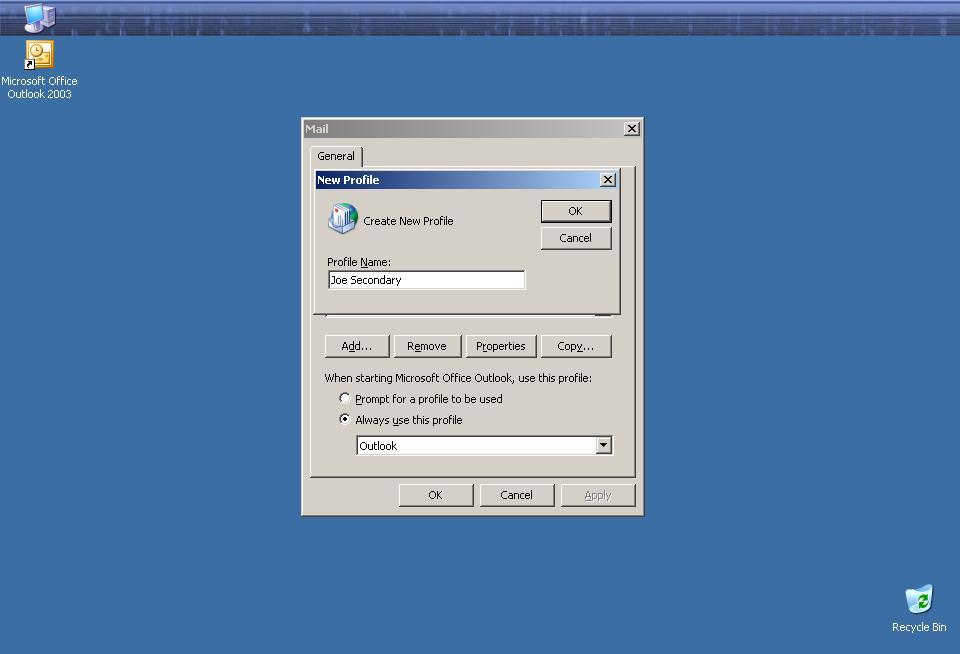This screenshot has height=654, width=960.
Task: Click Cancel in the Mail dialog
Action: [x=517, y=495]
